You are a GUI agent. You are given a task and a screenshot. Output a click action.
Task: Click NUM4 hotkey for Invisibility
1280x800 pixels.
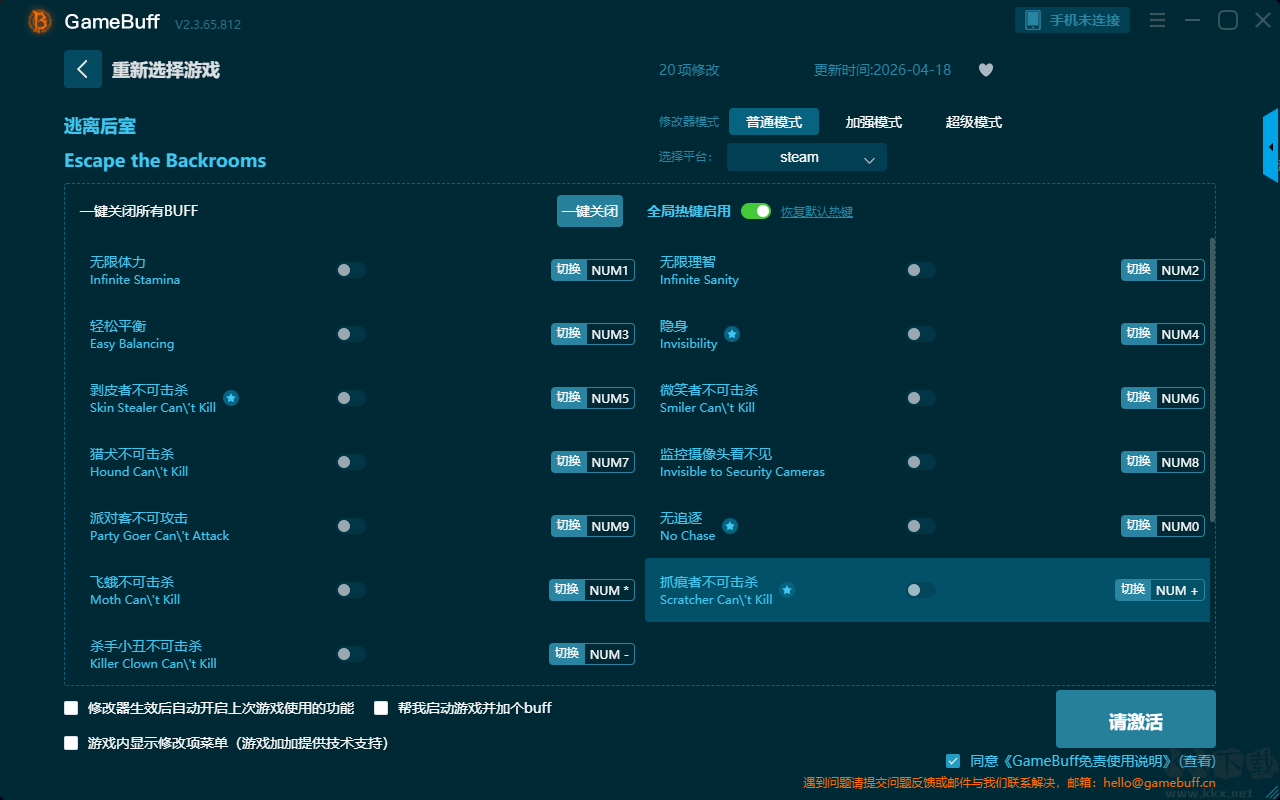(x=1163, y=334)
